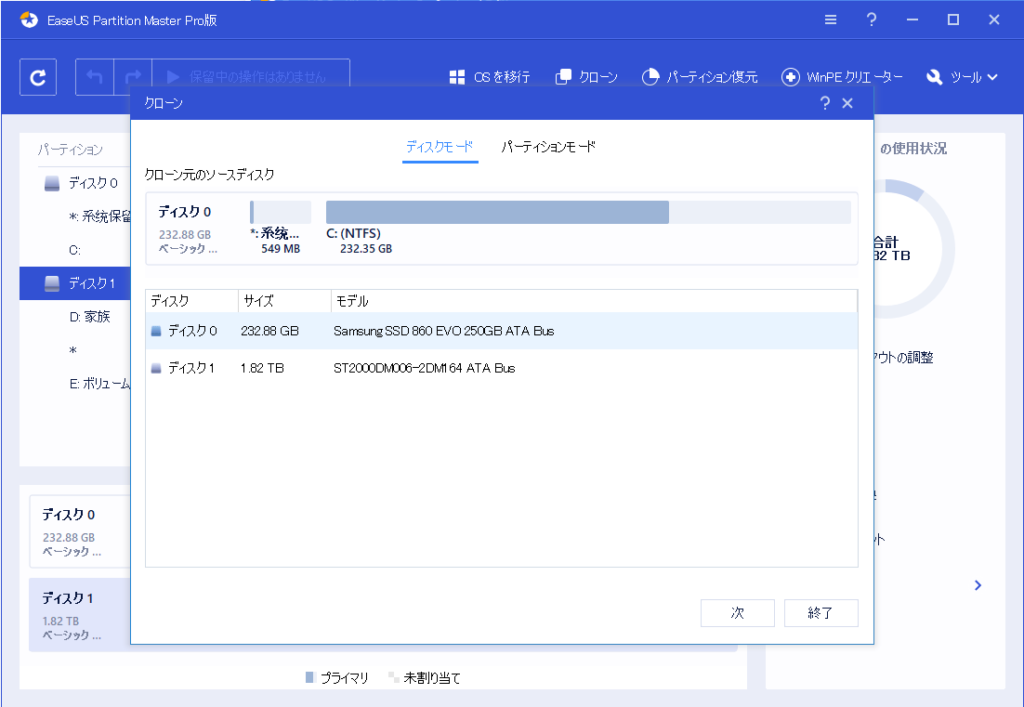Click the 未割り当て legend color swatch

coord(393,678)
